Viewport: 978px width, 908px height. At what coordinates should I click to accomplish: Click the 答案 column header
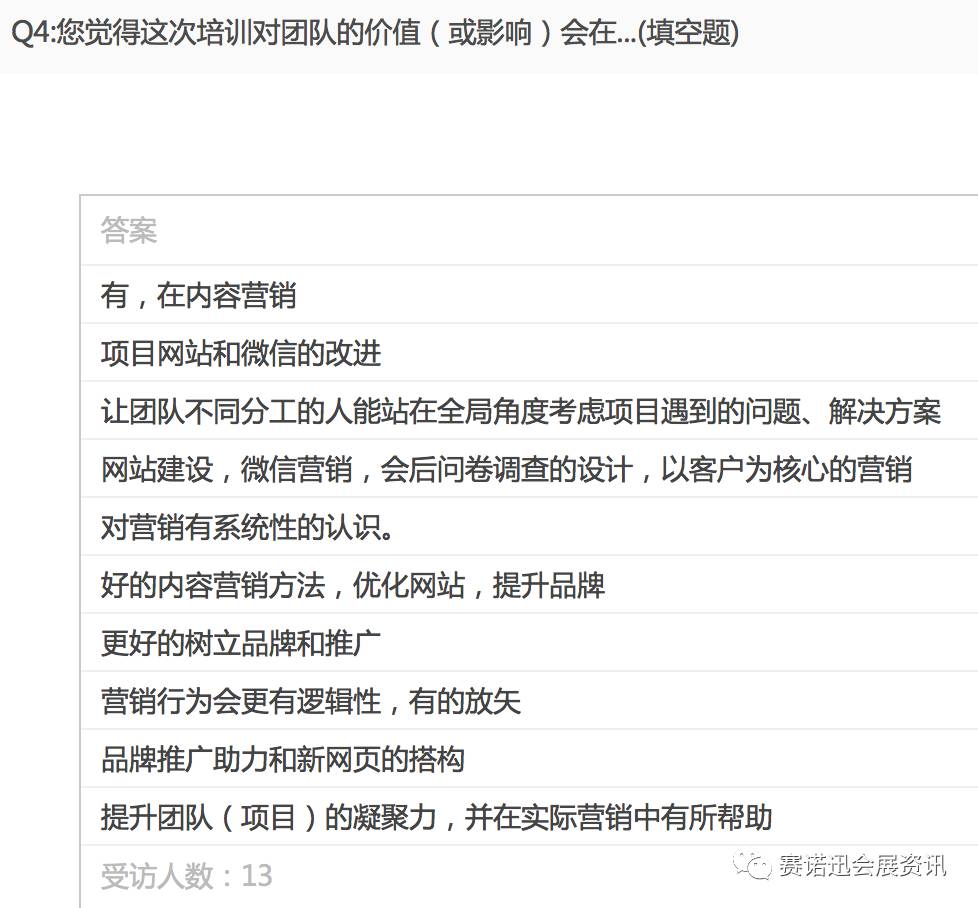pos(129,232)
